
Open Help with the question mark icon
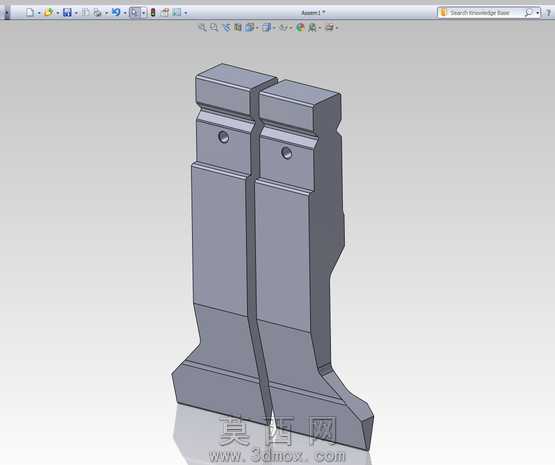click(549, 13)
